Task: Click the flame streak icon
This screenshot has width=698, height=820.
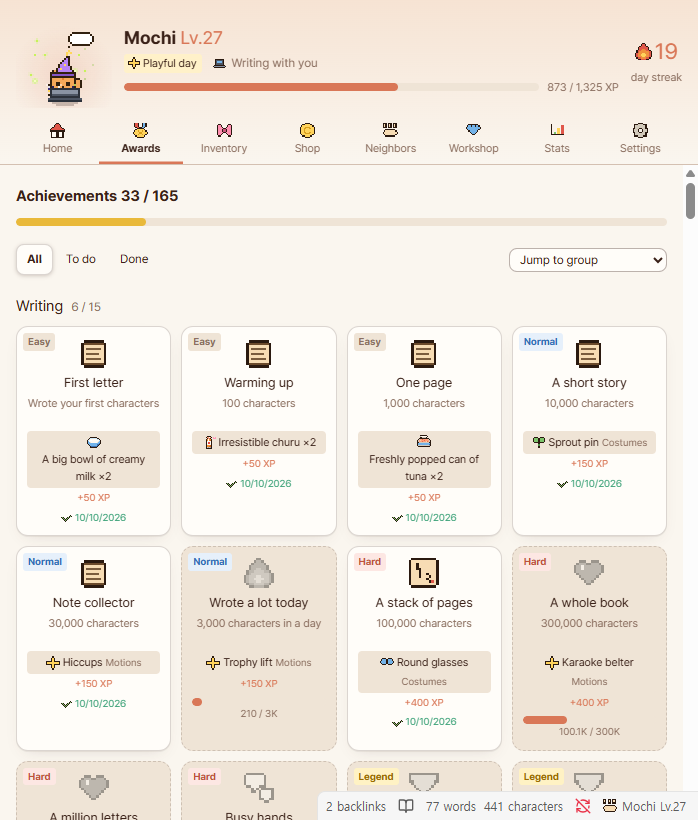Action: point(643,51)
